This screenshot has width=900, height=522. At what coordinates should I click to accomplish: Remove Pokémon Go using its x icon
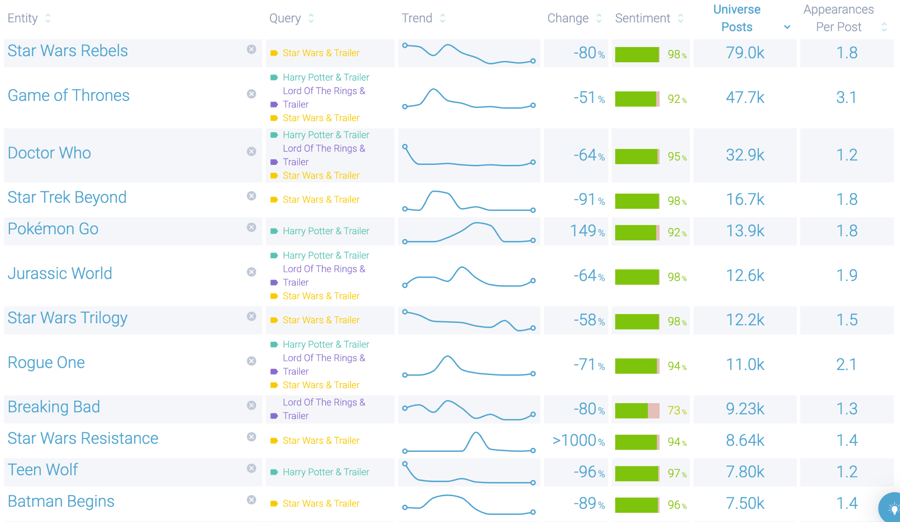tap(251, 227)
